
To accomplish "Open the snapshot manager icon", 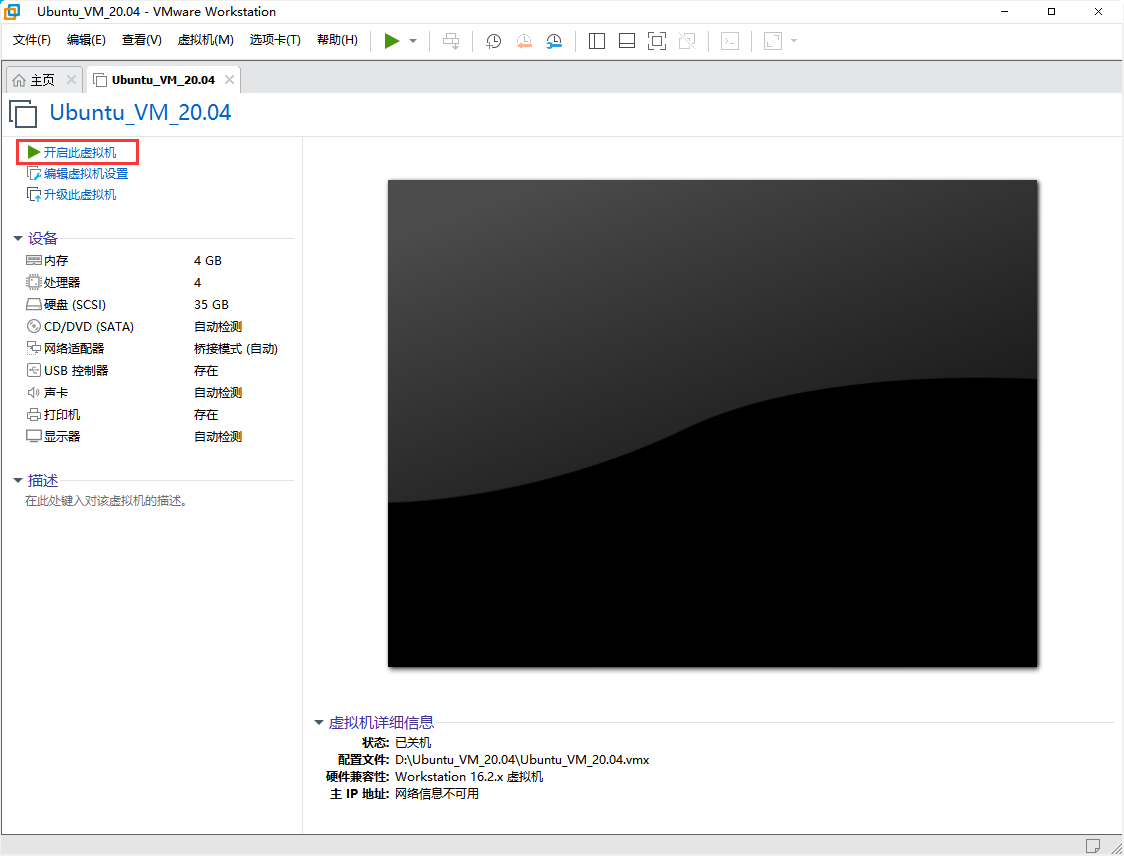I will pyautogui.click(x=554, y=41).
